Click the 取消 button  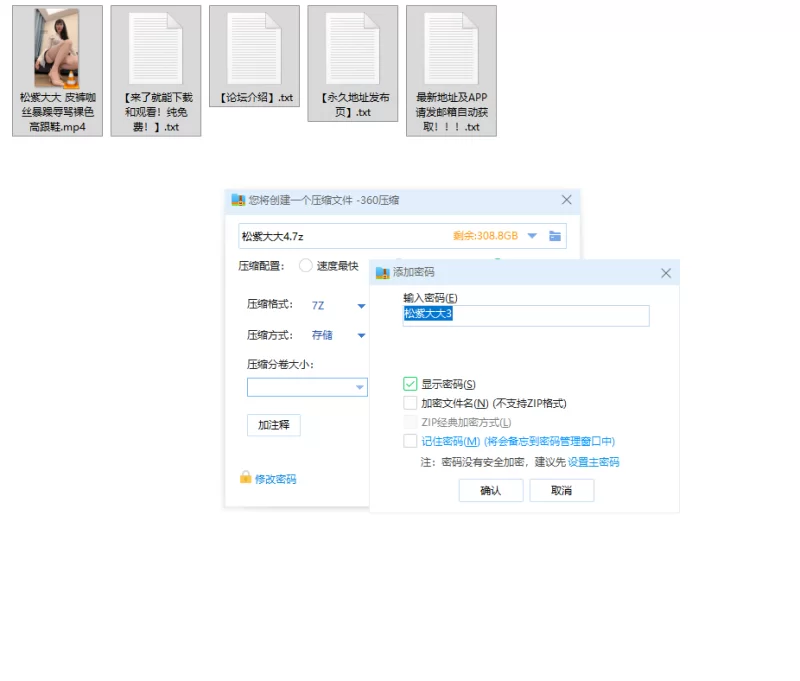pyautogui.click(x=562, y=490)
